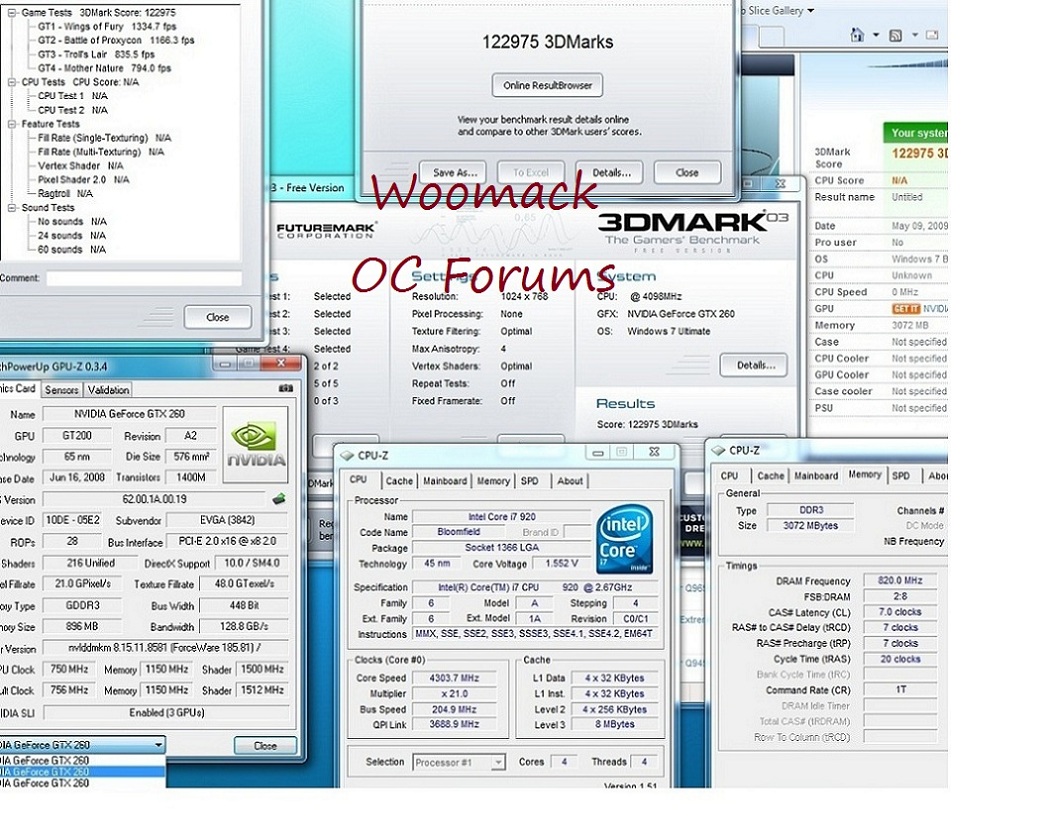Open SPD tab in the memory timings CPU-Z window

tap(901, 476)
